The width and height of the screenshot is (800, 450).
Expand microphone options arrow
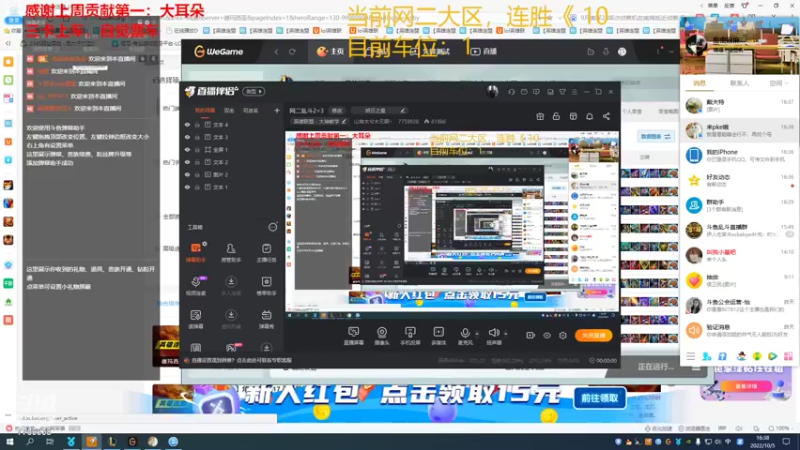point(477,334)
